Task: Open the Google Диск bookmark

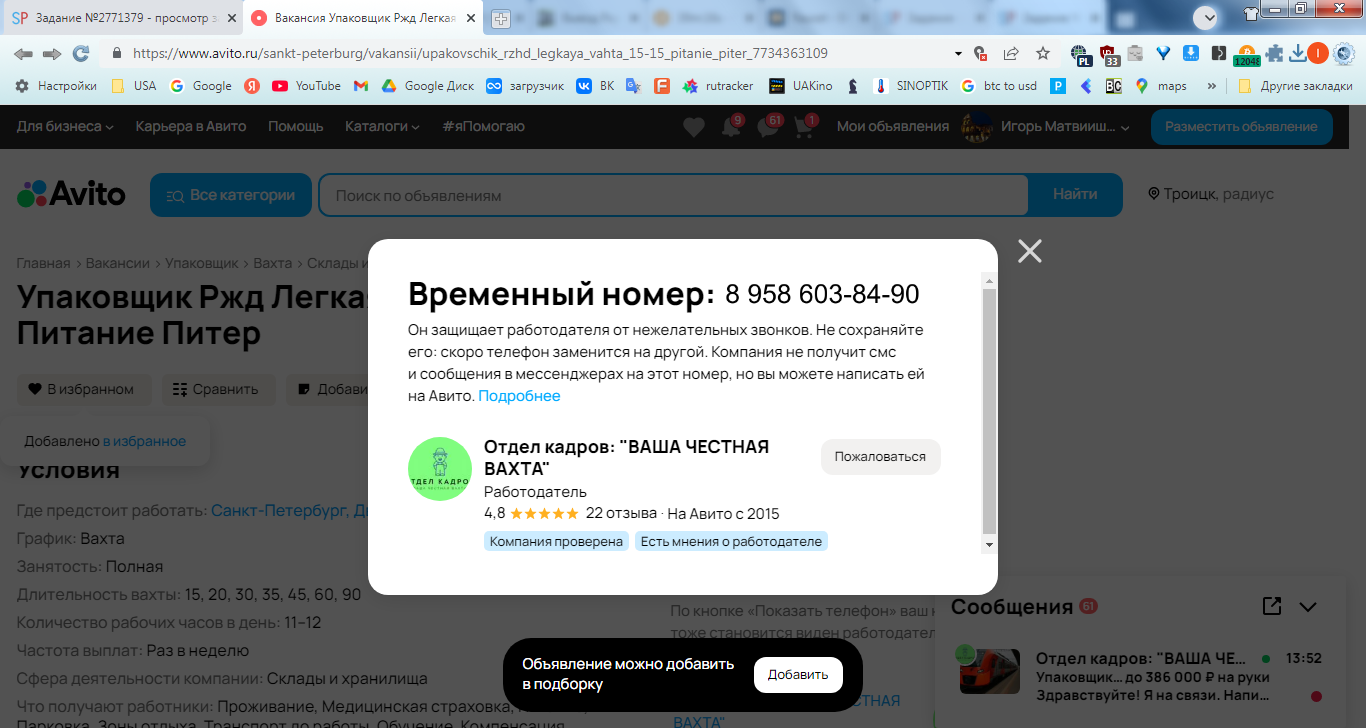Action: click(x=428, y=86)
